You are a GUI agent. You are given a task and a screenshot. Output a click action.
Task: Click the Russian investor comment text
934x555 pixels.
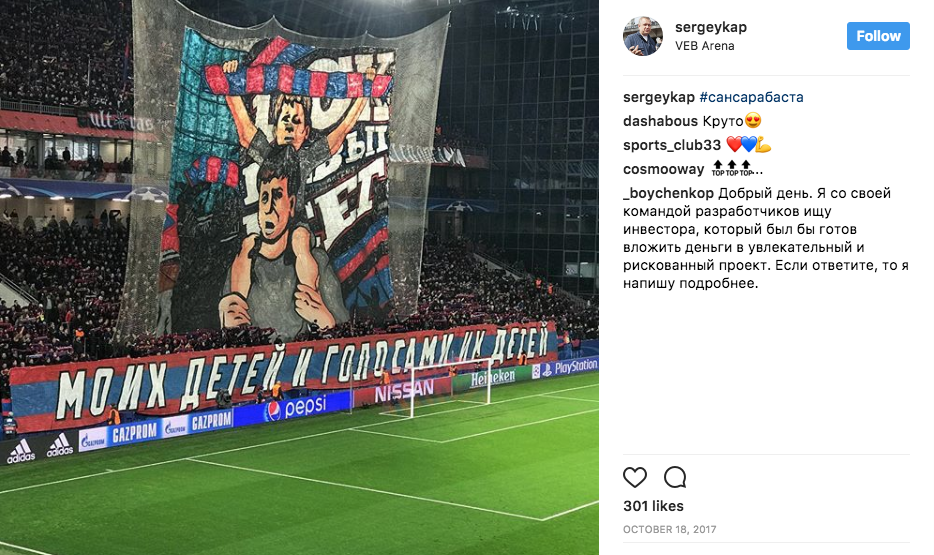(x=766, y=238)
